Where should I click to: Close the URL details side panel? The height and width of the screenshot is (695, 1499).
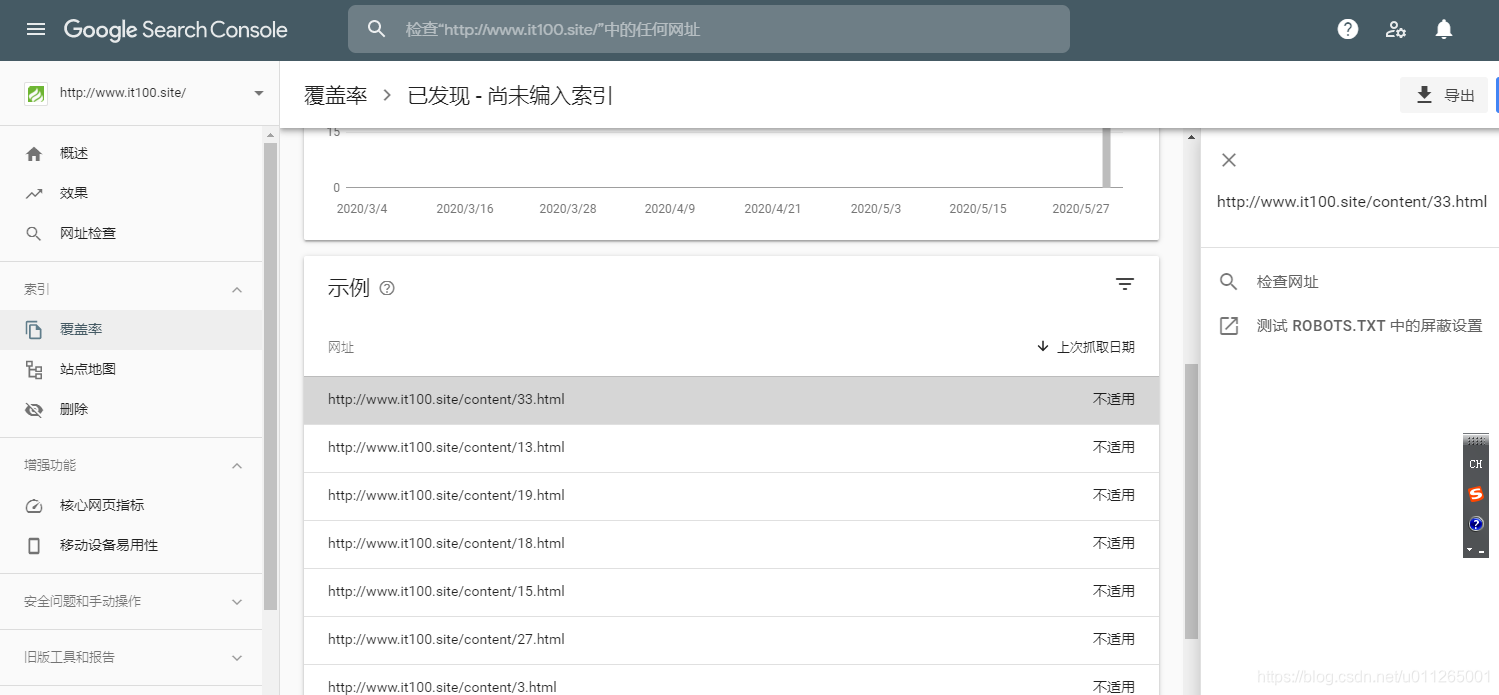[1229, 160]
